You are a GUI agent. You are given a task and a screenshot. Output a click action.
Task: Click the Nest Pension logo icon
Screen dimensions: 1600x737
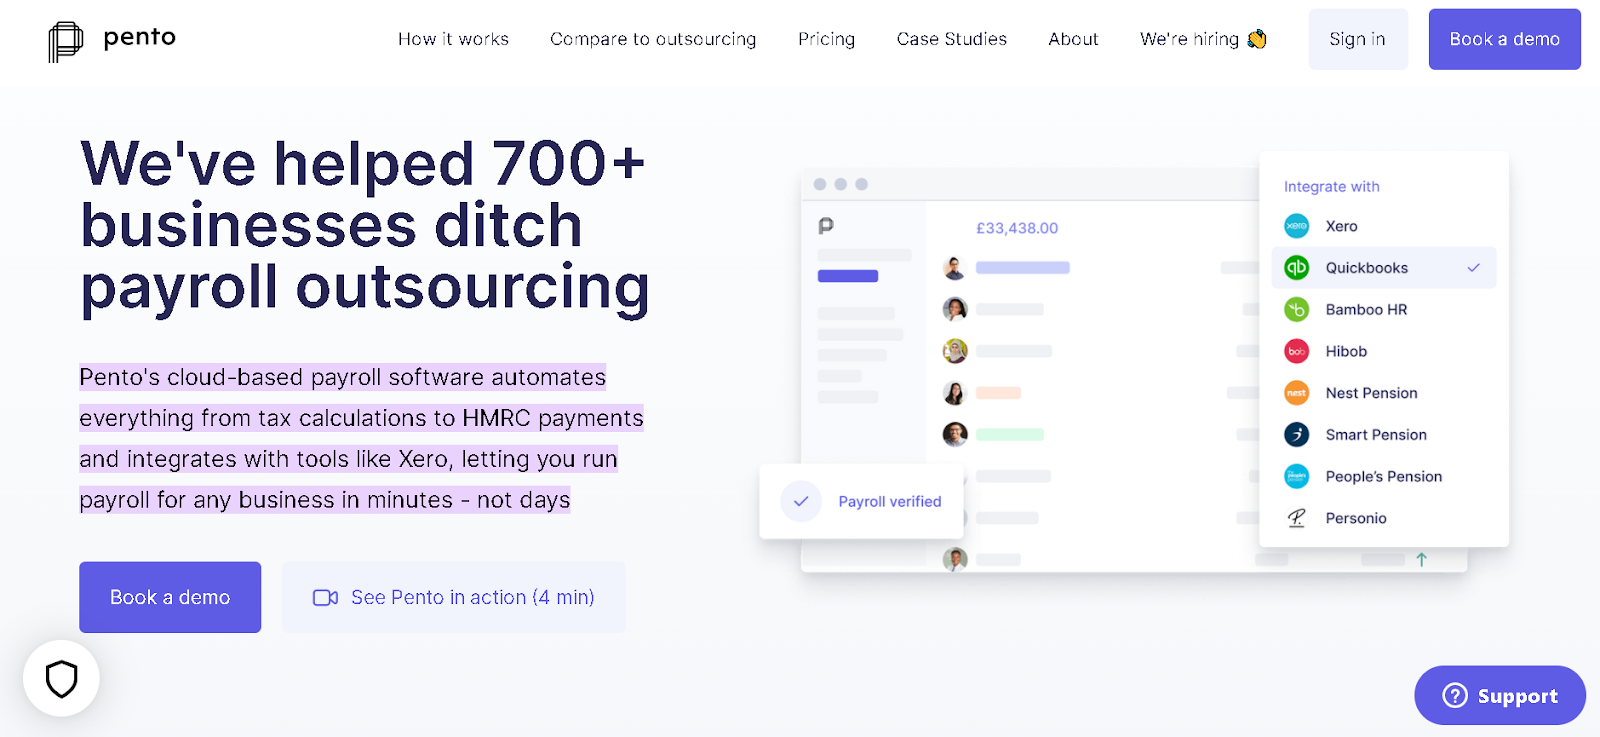[1296, 393]
